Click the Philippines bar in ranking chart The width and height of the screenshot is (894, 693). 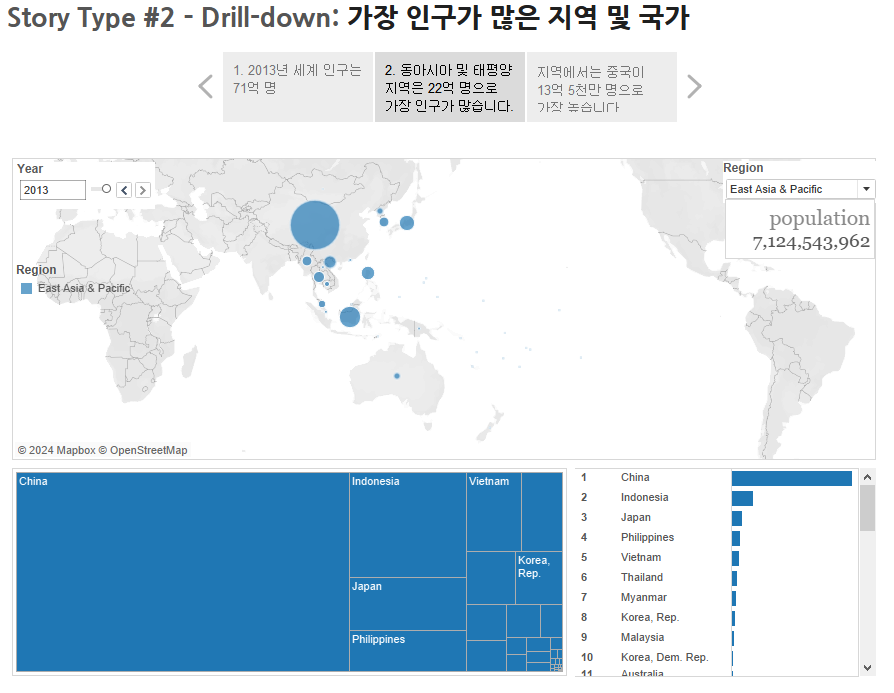click(735, 538)
